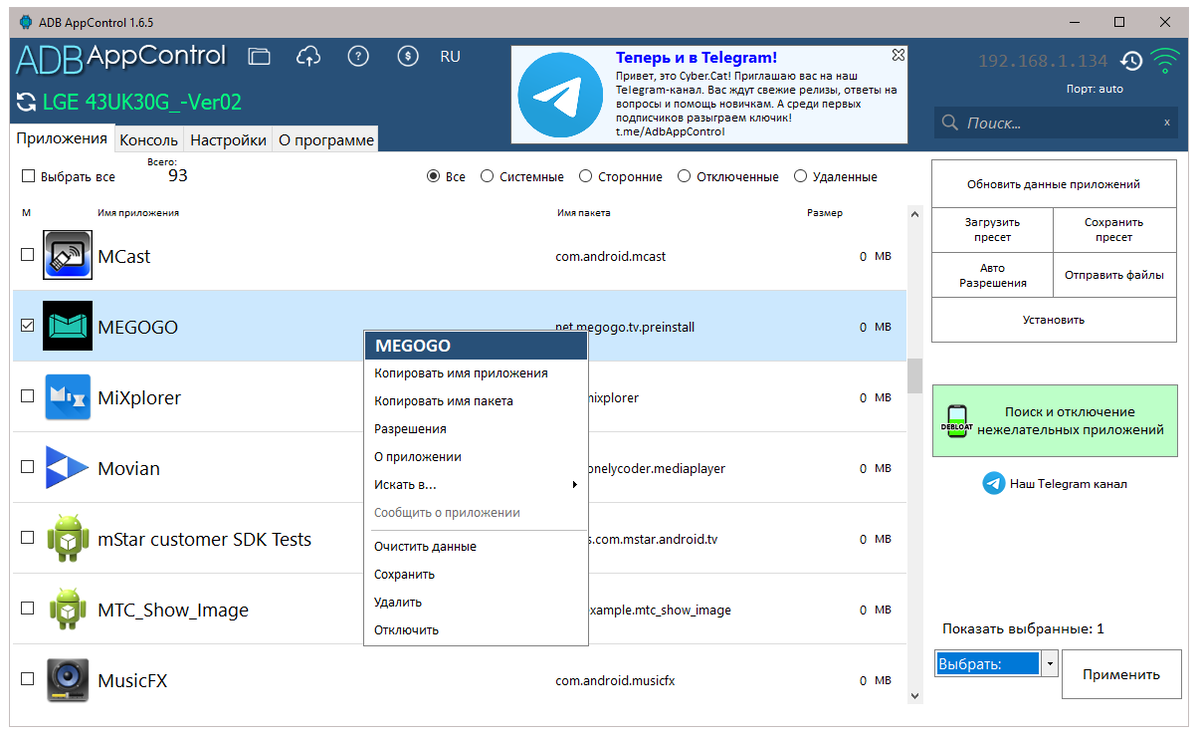The width and height of the screenshot is (1200, 736).
Task: Click the Debloat phone icon
Action: 956,421
